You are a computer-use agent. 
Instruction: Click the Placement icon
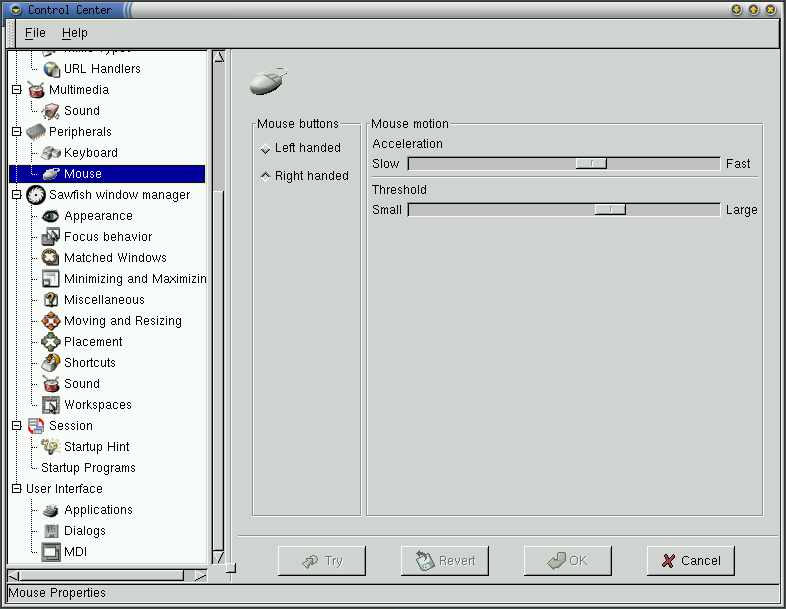pos(51,342)
